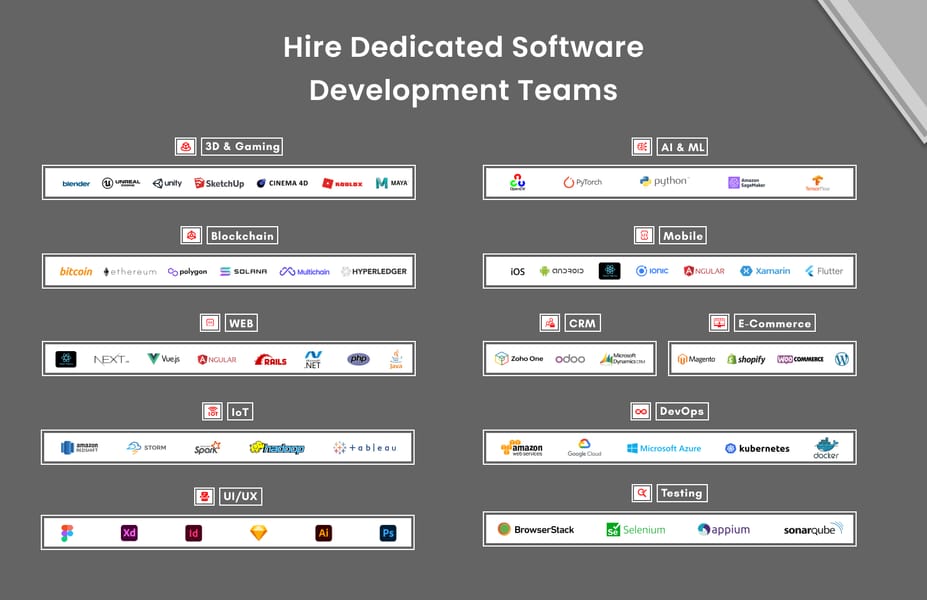Screen dimensions: 927x600
Task: Pick the Vue.js logo
Action: click(x=163, y=358)
